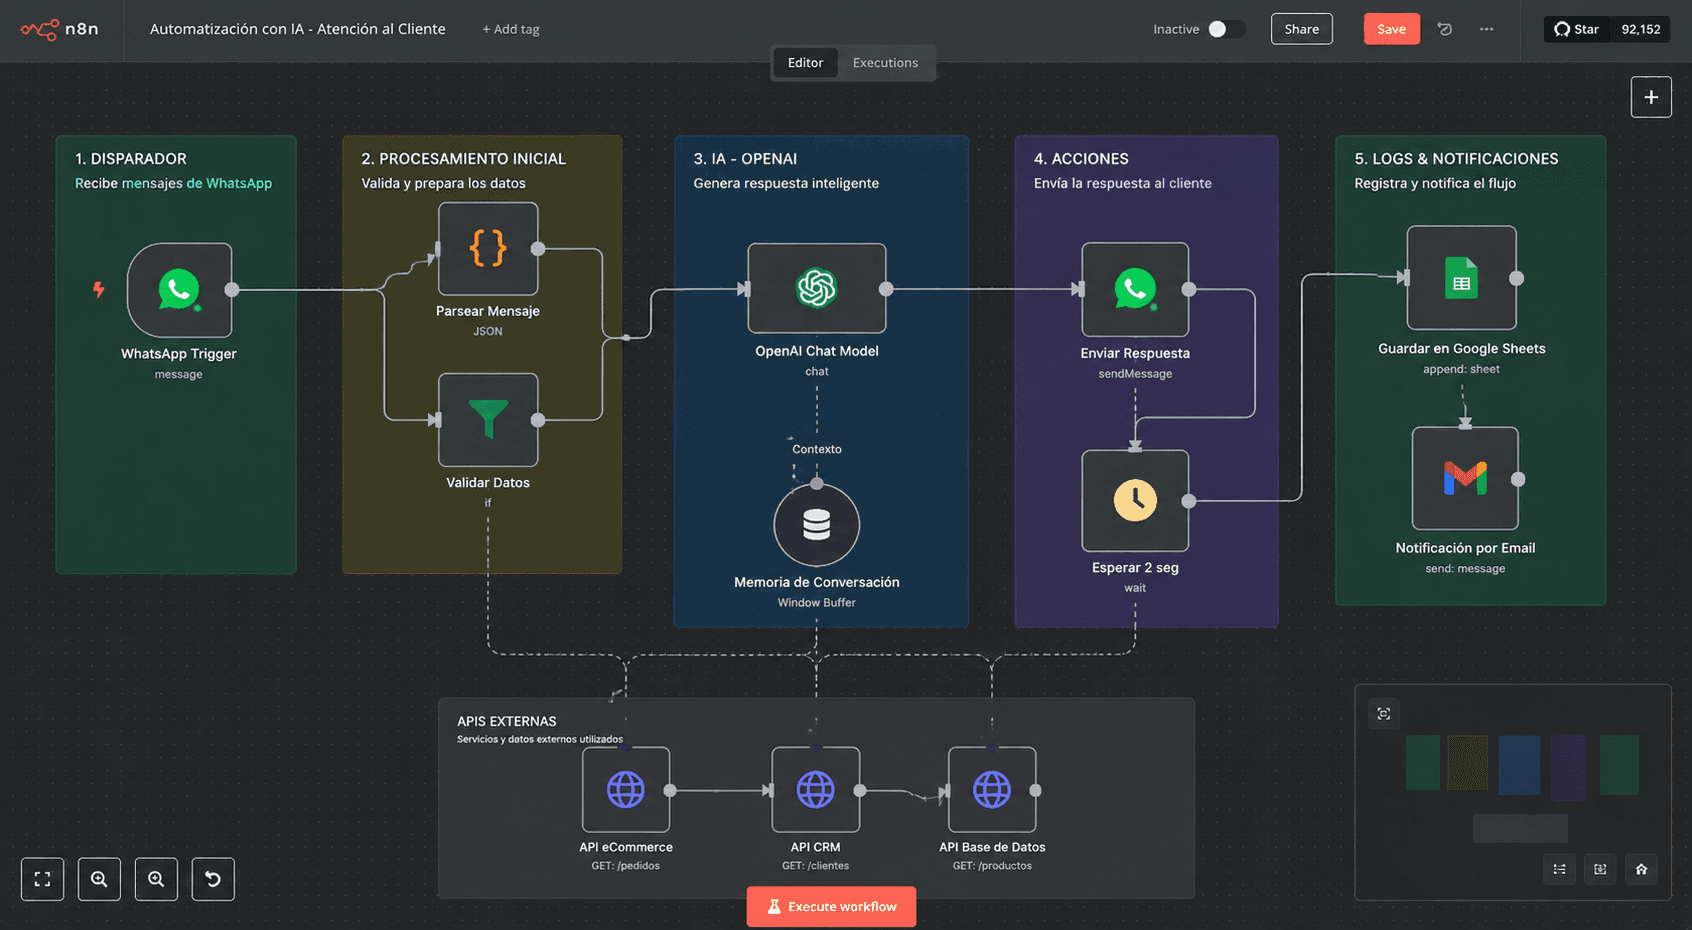1692x930 pixels.
Task: Select the API CRM node
Action: click(816, 790)
